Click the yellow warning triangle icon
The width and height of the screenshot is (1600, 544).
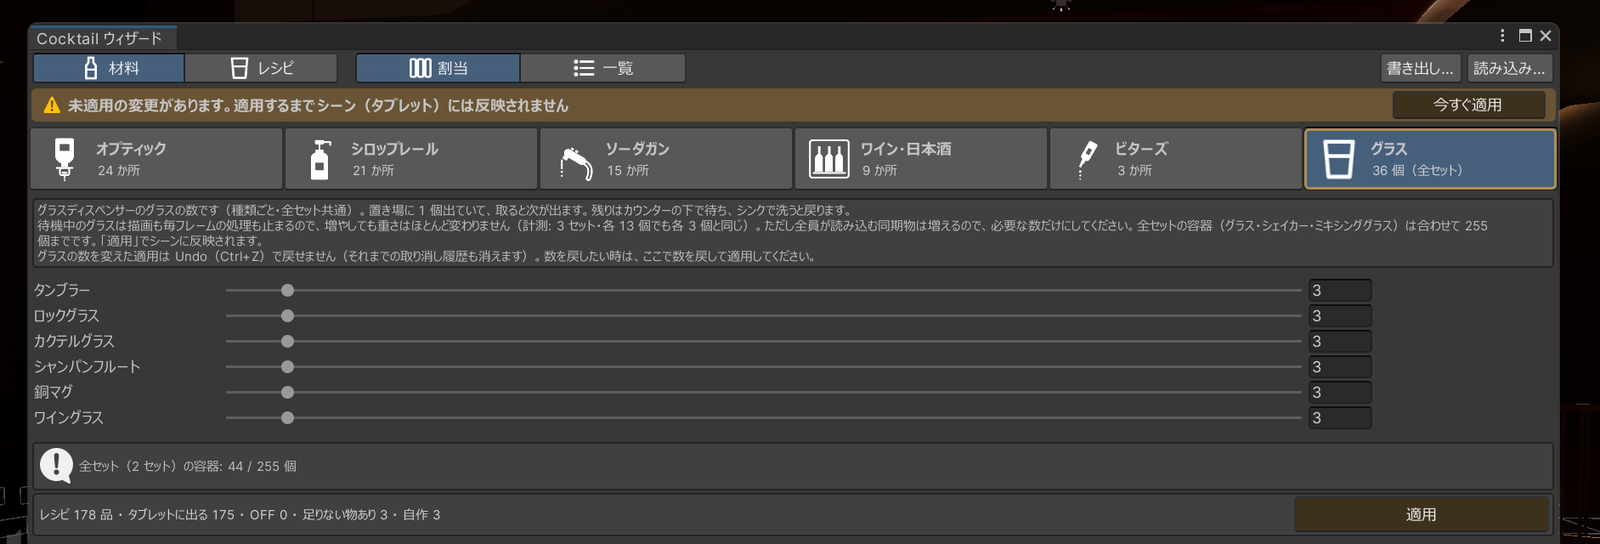pyautogui.click(x=52, y=105)
